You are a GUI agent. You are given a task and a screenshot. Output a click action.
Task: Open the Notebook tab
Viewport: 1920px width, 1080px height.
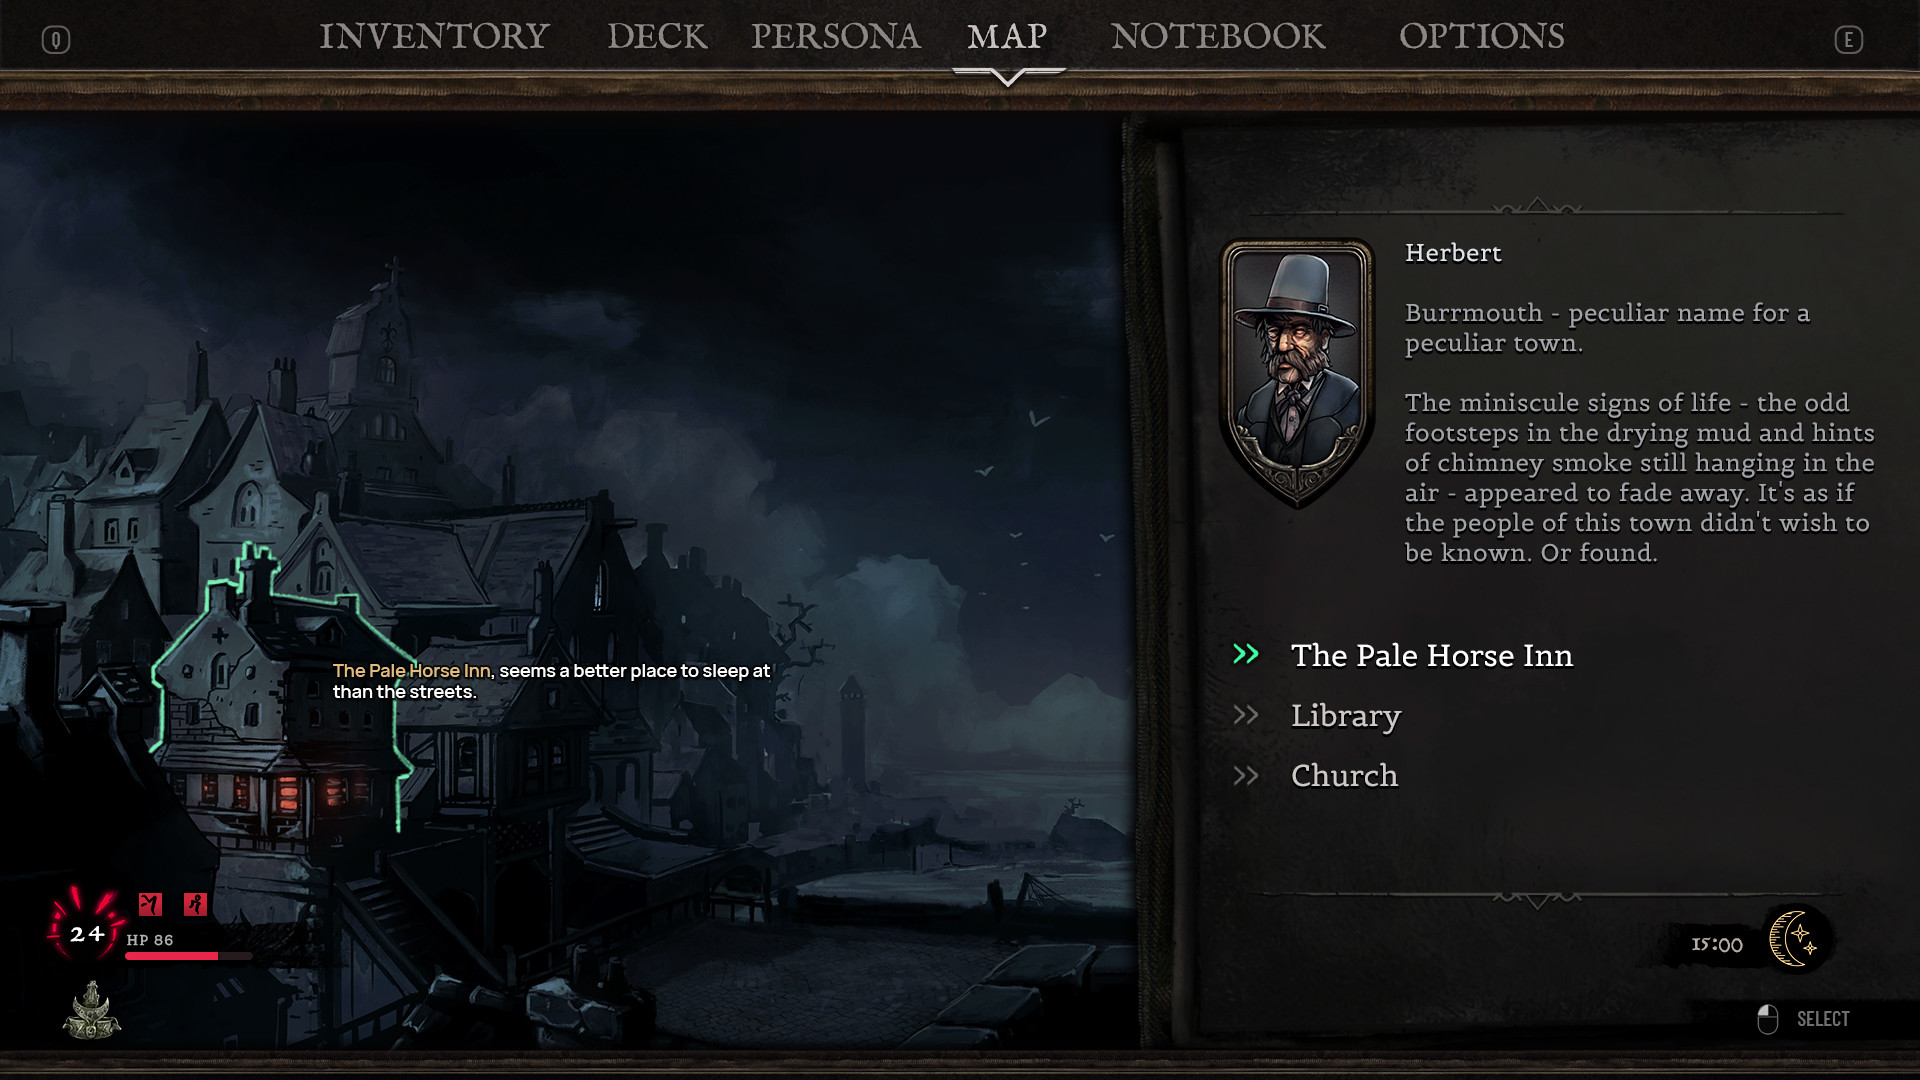[1218, 36]
